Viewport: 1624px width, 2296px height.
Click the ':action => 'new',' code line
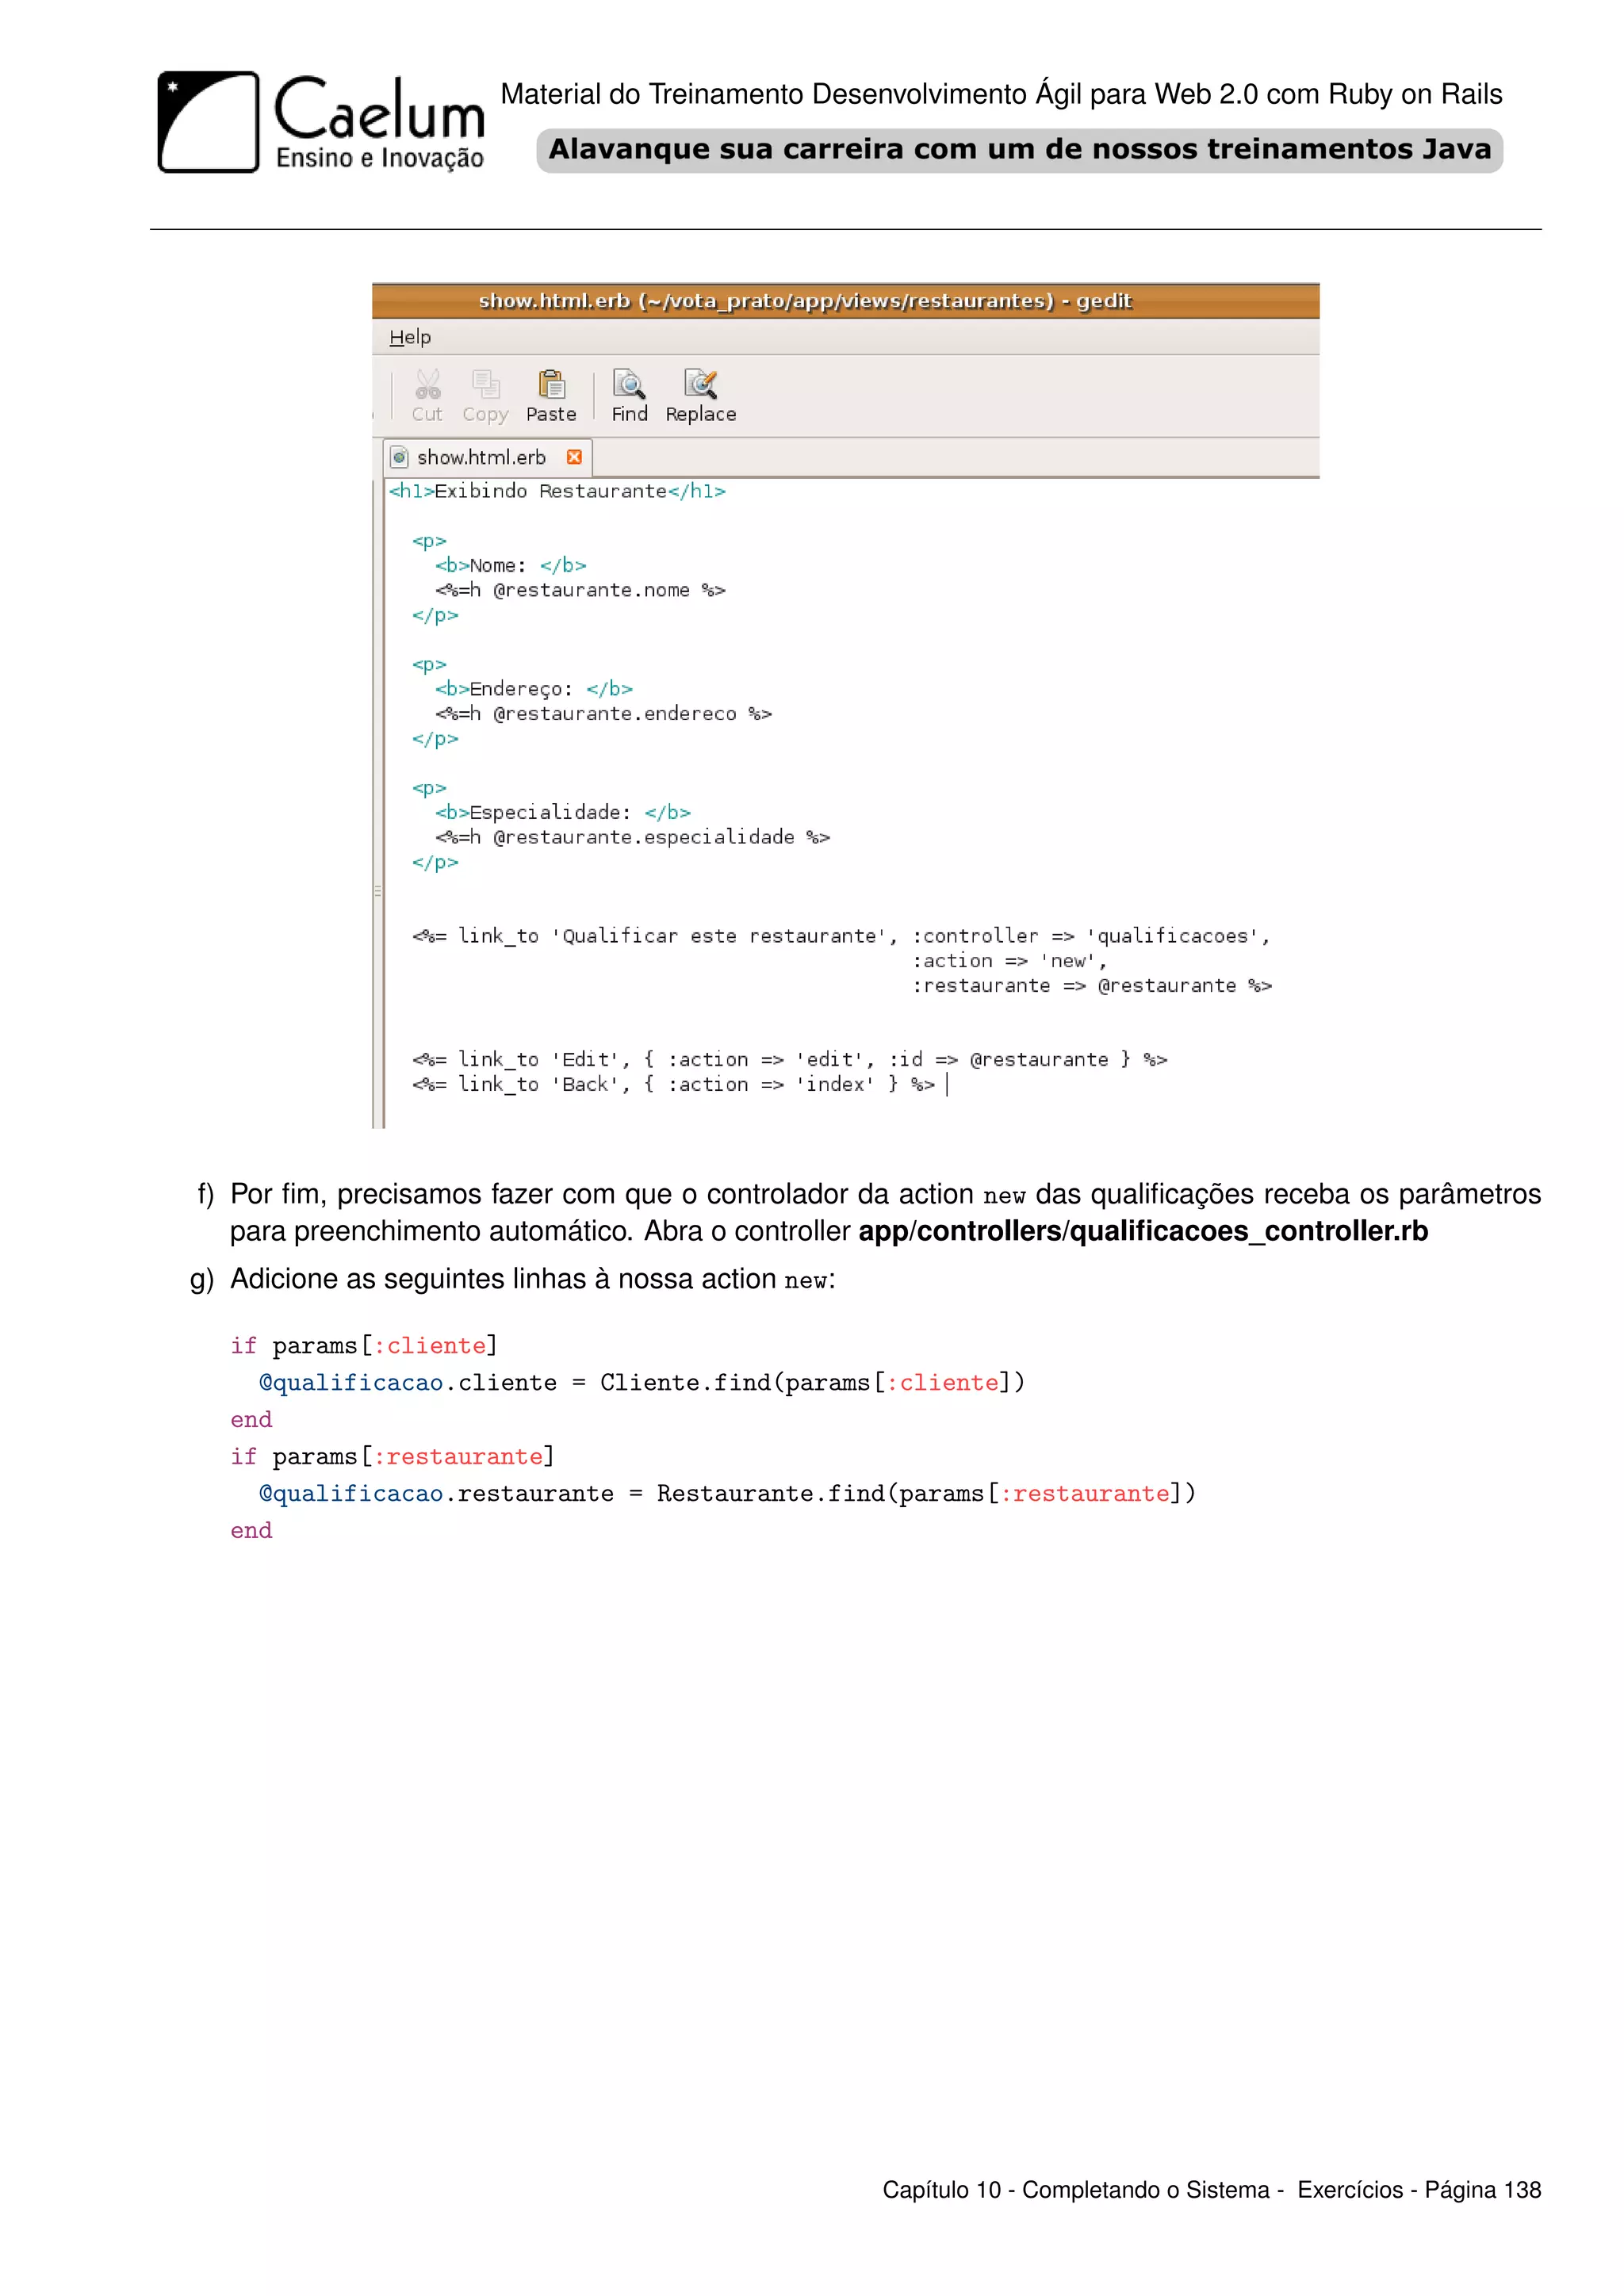click(x=1010, y=961)
